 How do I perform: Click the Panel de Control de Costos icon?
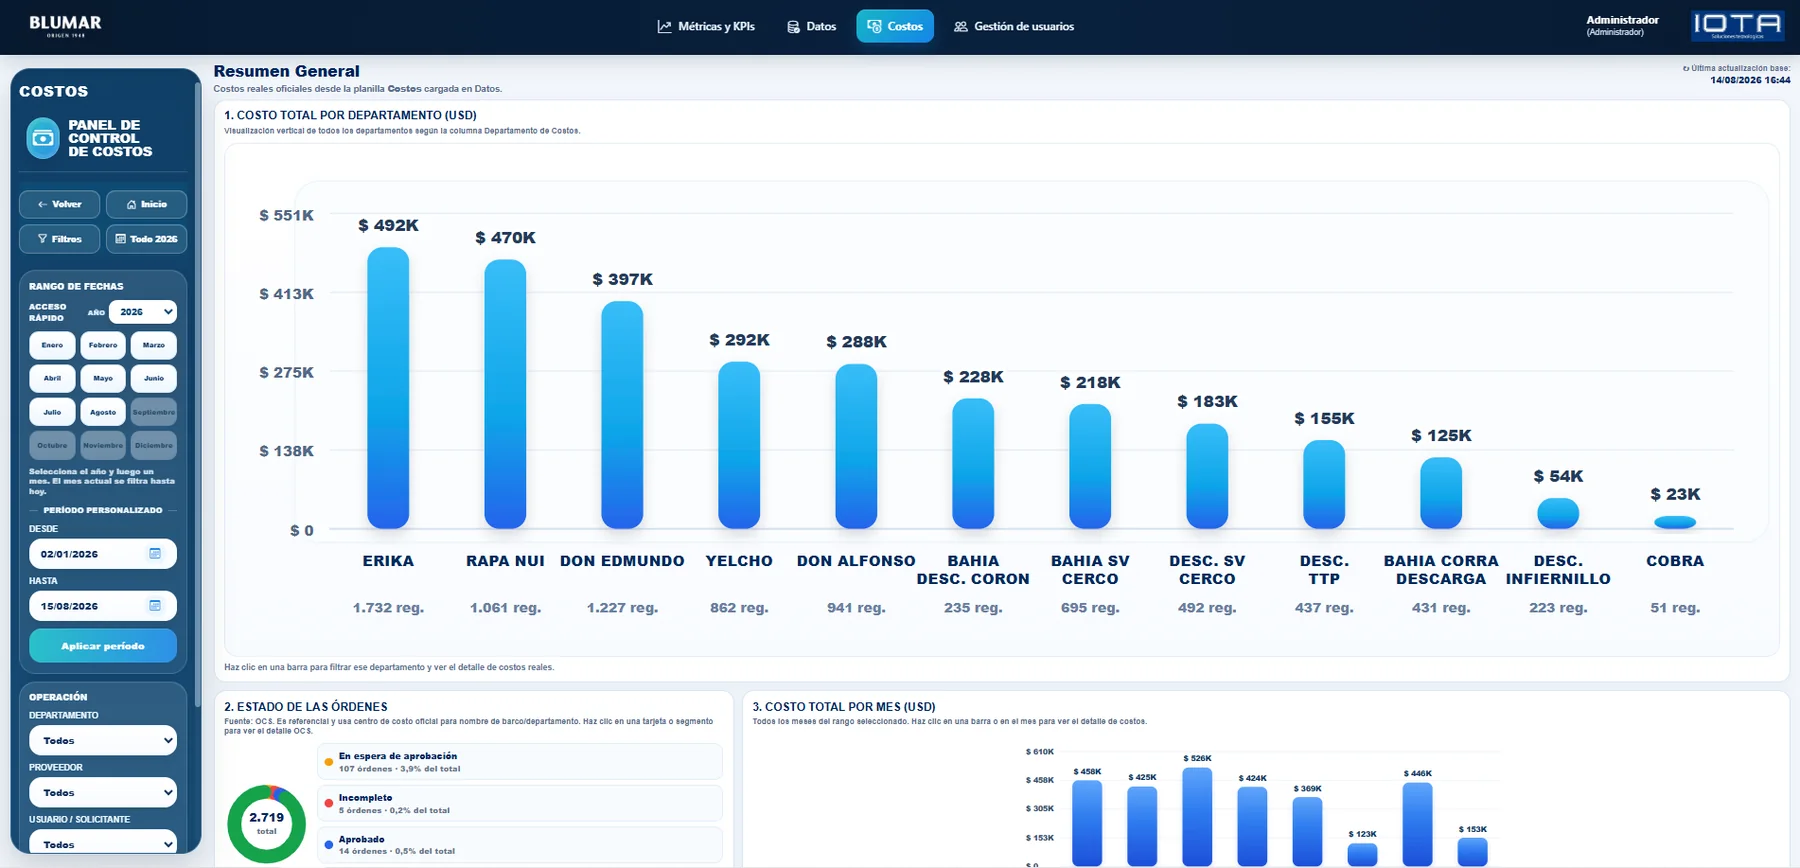tap(43, 138)
